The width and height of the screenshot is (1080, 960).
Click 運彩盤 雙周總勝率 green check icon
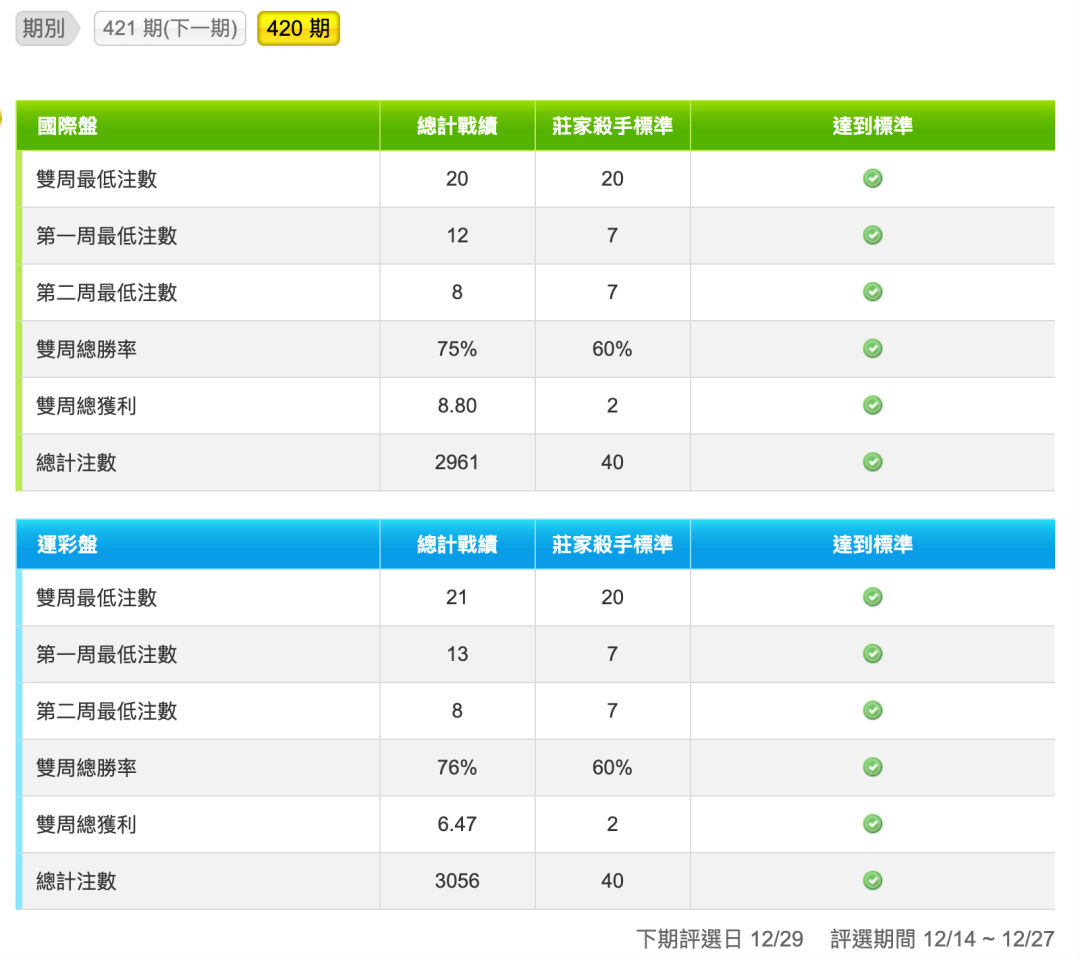pos(872,767)
